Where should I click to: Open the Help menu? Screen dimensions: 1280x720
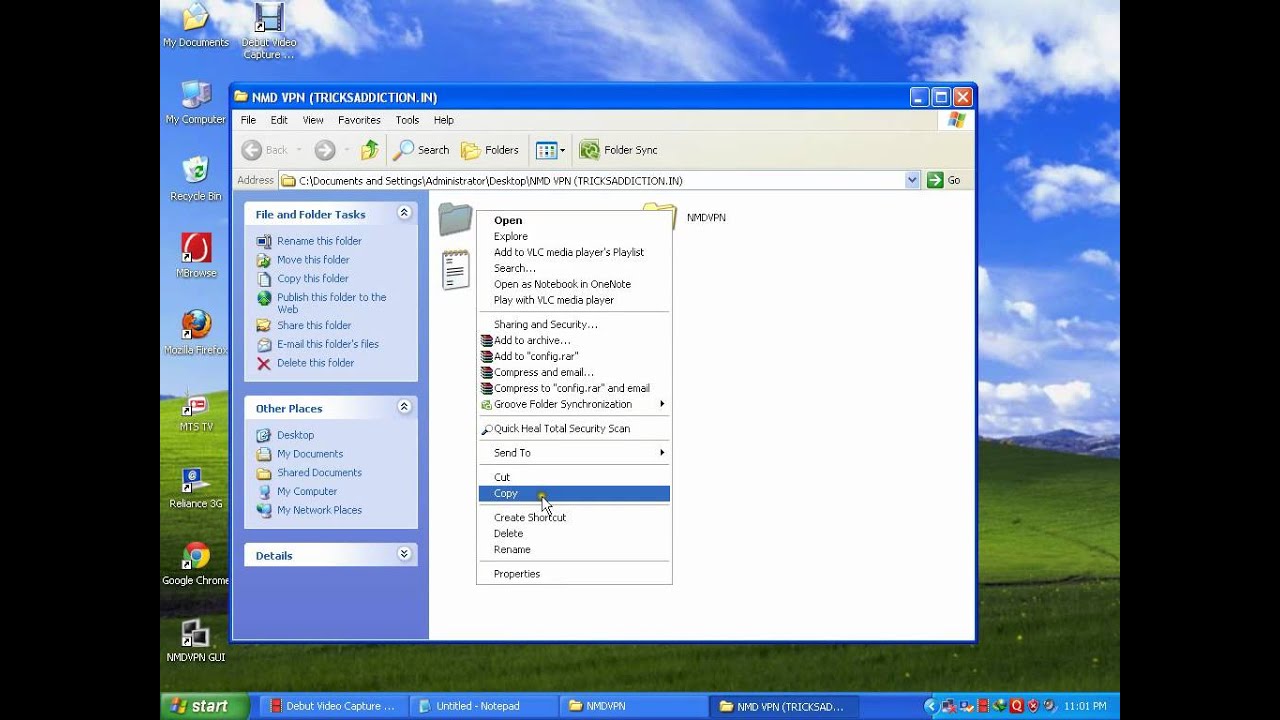pos(443,120)
